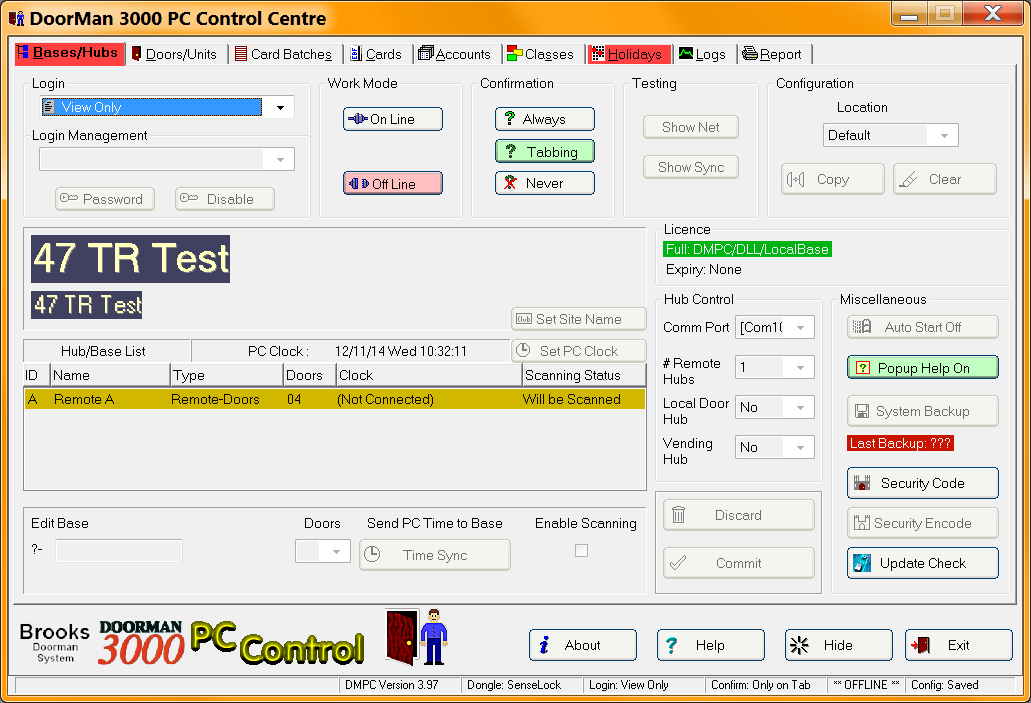Open the Logs tab
The image size is (1031, 703).
[x=702, y=54]
